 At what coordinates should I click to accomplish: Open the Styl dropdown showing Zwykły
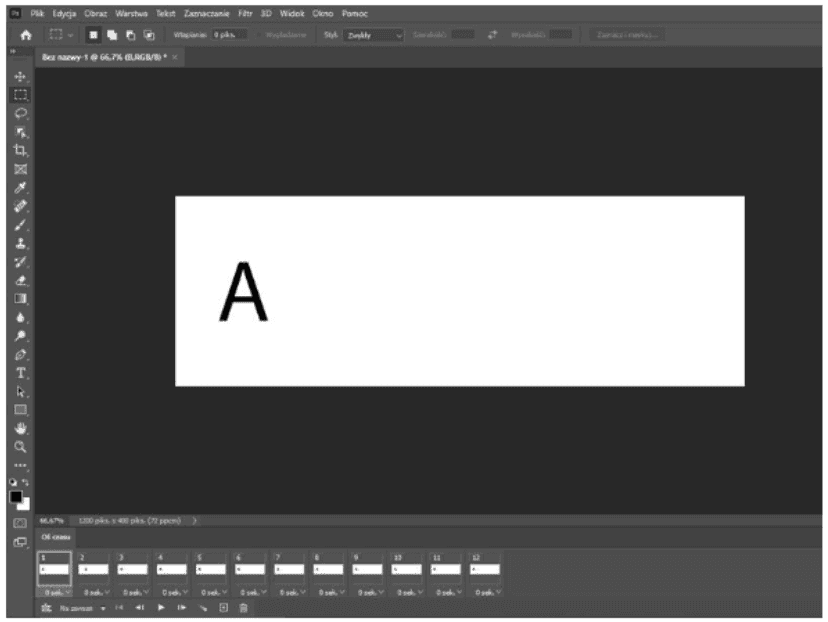coord(373,35)
